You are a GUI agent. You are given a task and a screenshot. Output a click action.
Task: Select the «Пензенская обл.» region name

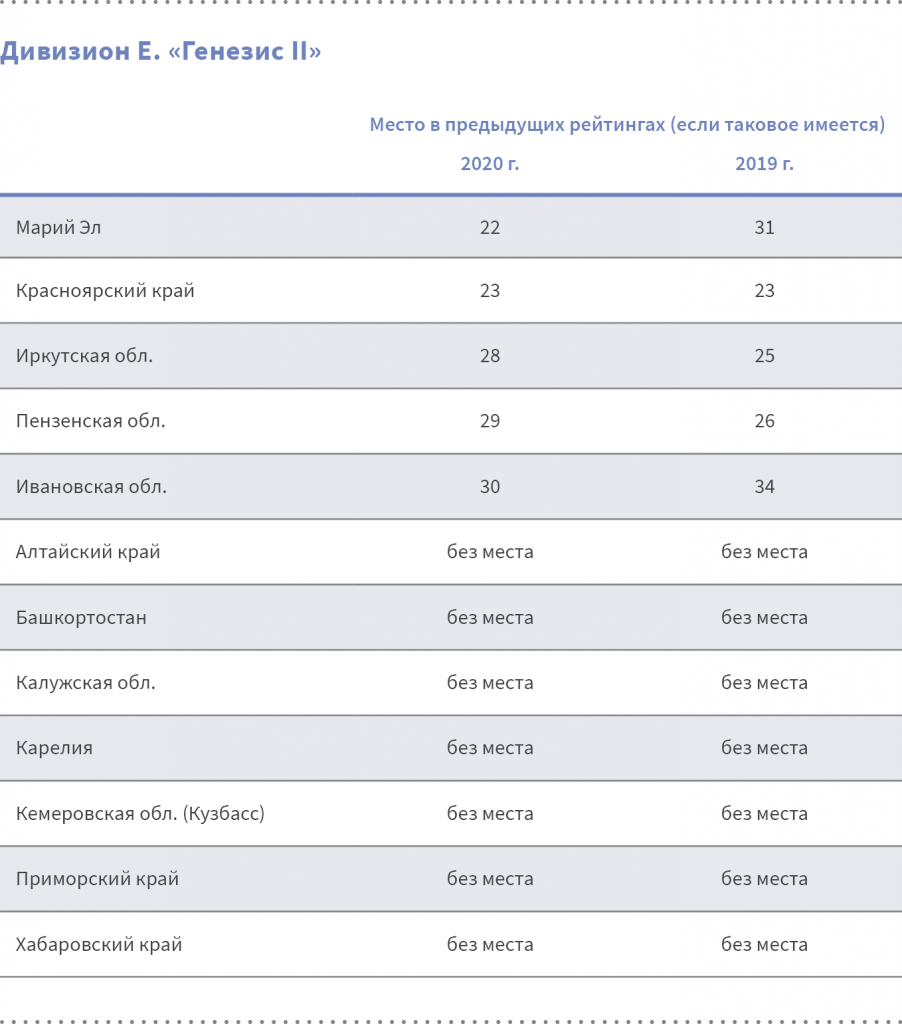click(90, 421)
